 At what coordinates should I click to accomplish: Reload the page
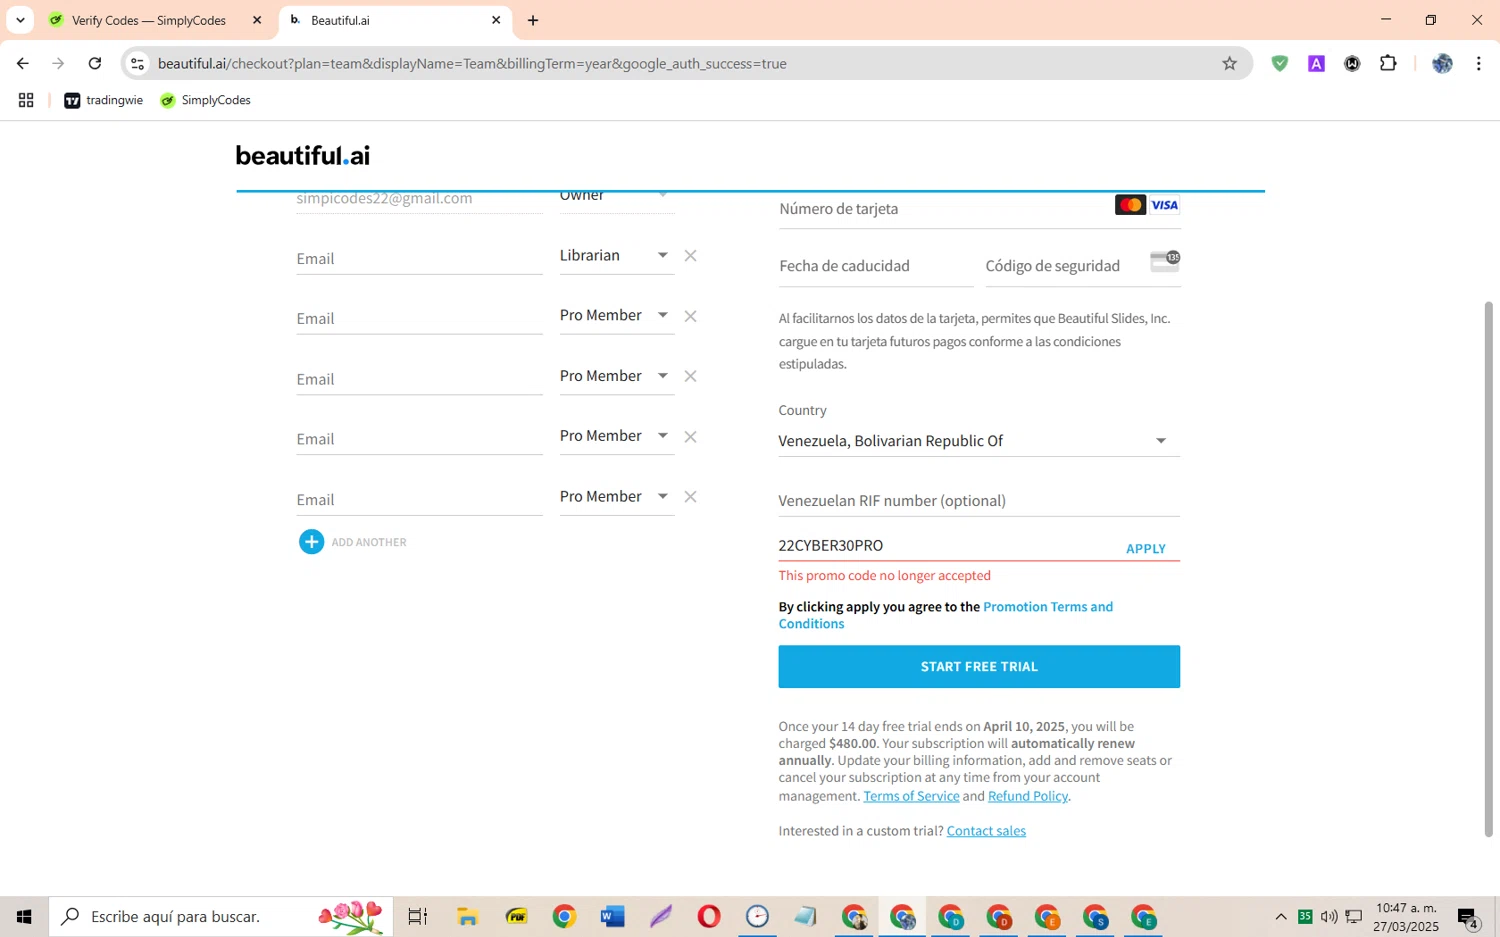click(x=94, y=63)
